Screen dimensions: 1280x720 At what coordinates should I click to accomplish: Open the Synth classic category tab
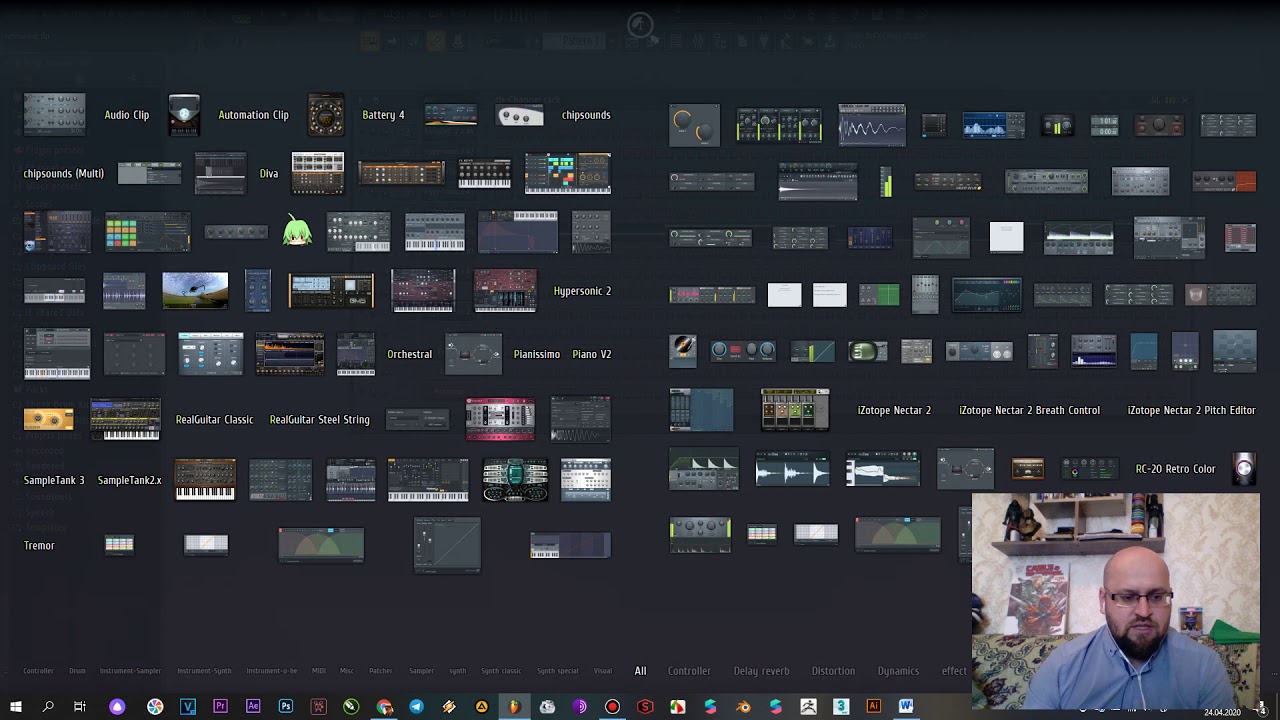click(x=501, y=671)
